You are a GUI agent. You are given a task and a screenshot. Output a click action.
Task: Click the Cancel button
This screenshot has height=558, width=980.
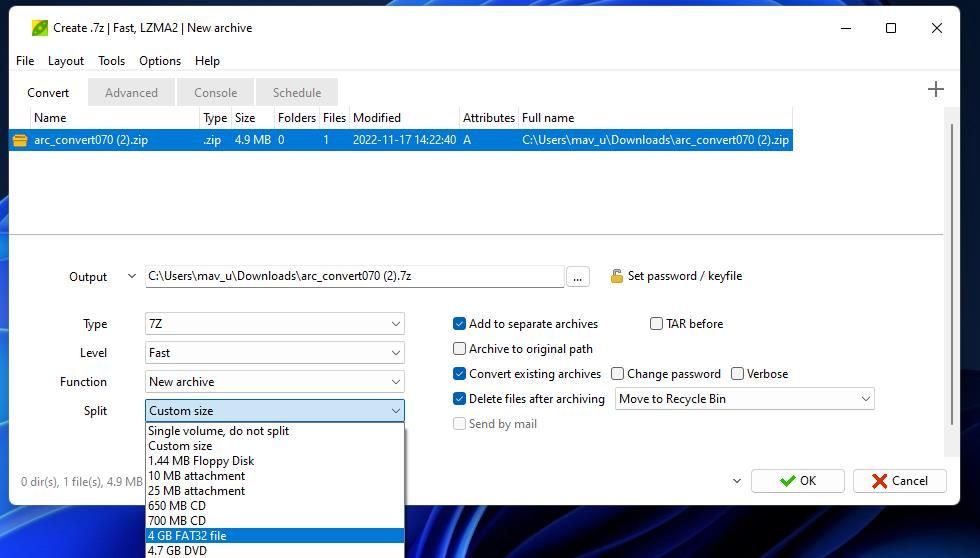click(899, 481)
